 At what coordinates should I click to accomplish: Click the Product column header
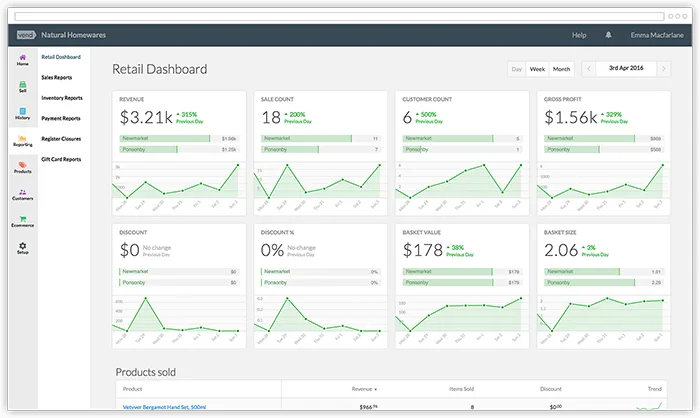pos(132,389)
